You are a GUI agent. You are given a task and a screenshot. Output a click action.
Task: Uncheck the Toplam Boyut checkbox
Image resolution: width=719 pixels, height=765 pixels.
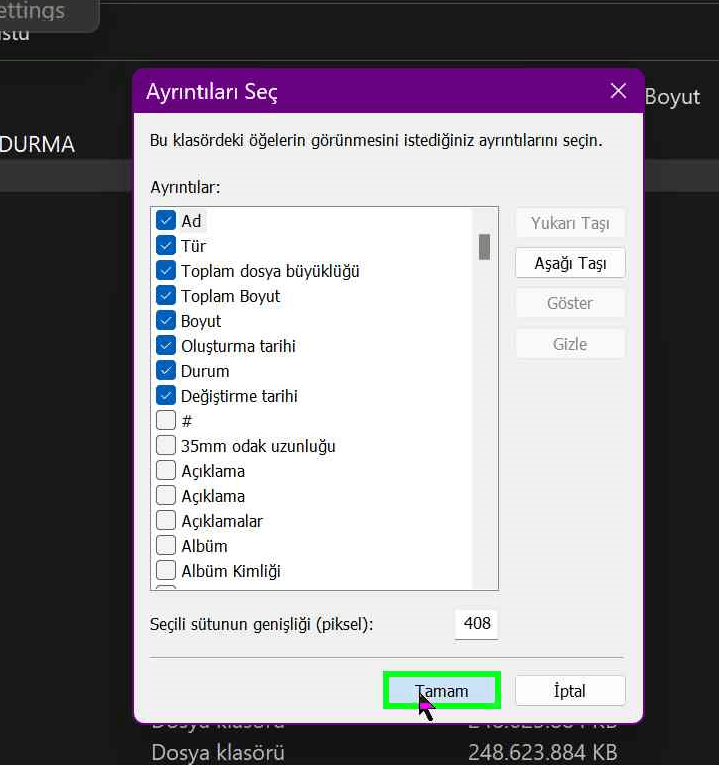166,295
